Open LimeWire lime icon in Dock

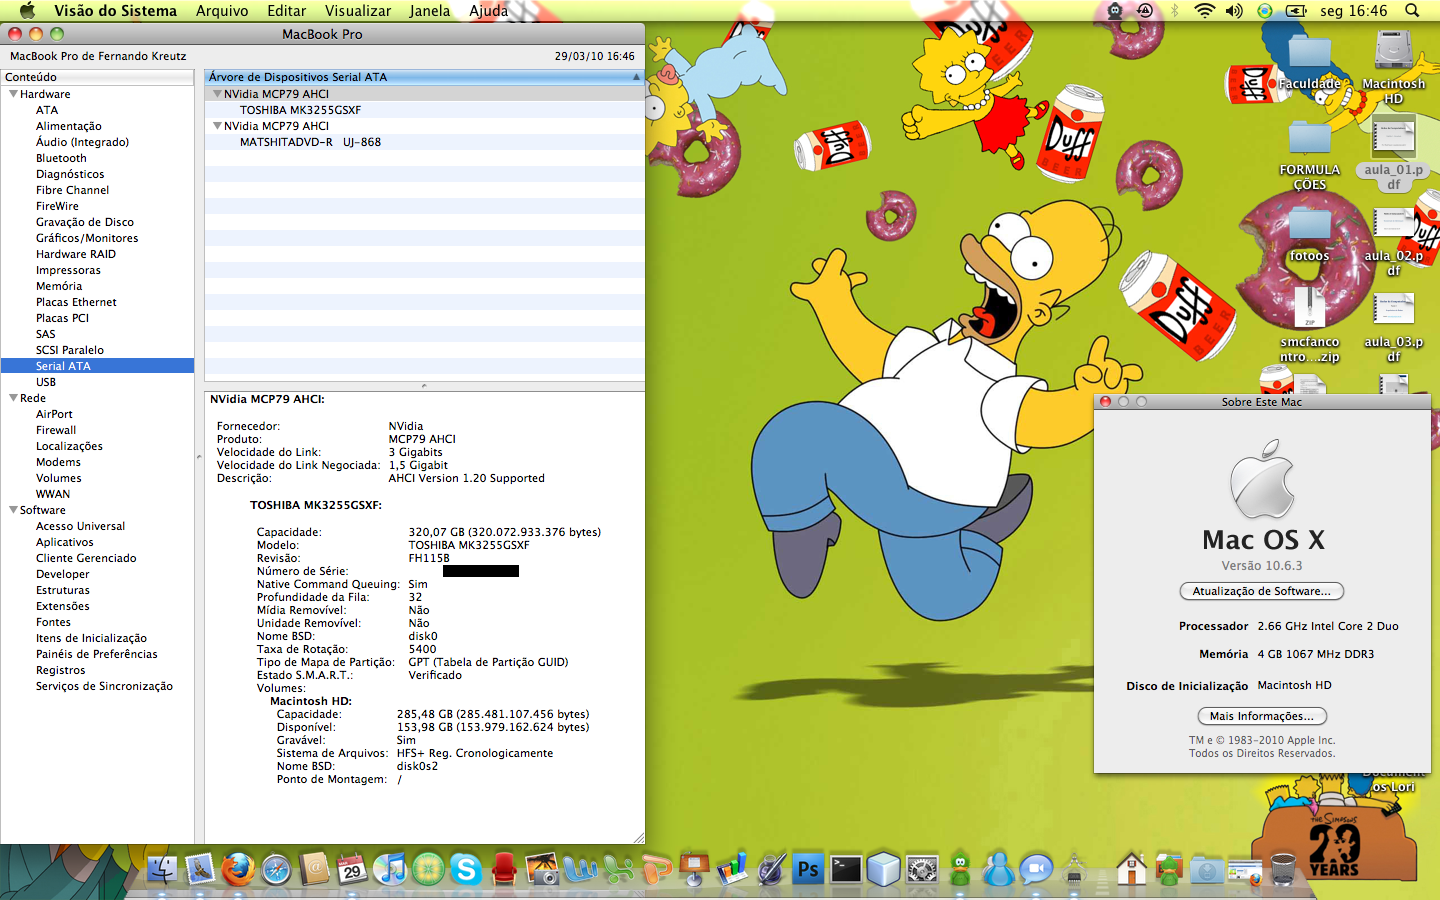coord(428,870)
